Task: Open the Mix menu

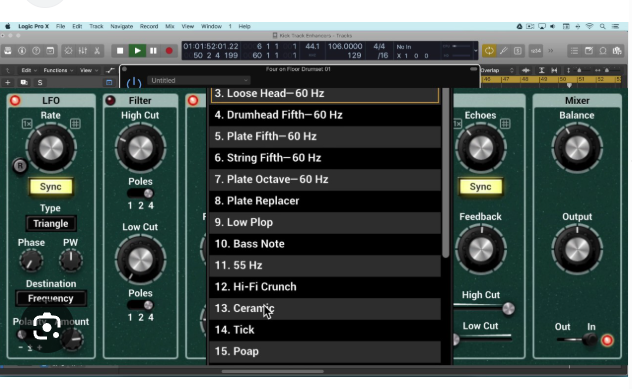Action: [x=170, y=26]
